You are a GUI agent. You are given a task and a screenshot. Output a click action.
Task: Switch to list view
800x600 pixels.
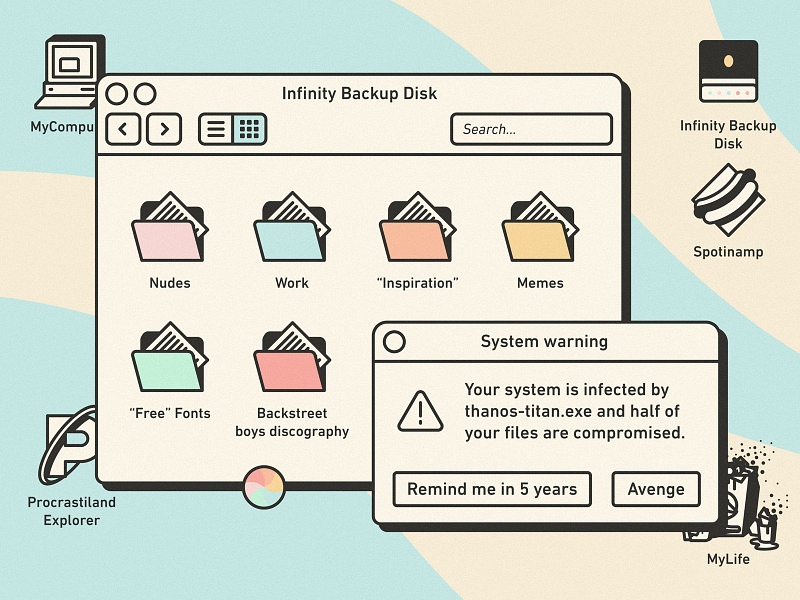tap(215, 129)
